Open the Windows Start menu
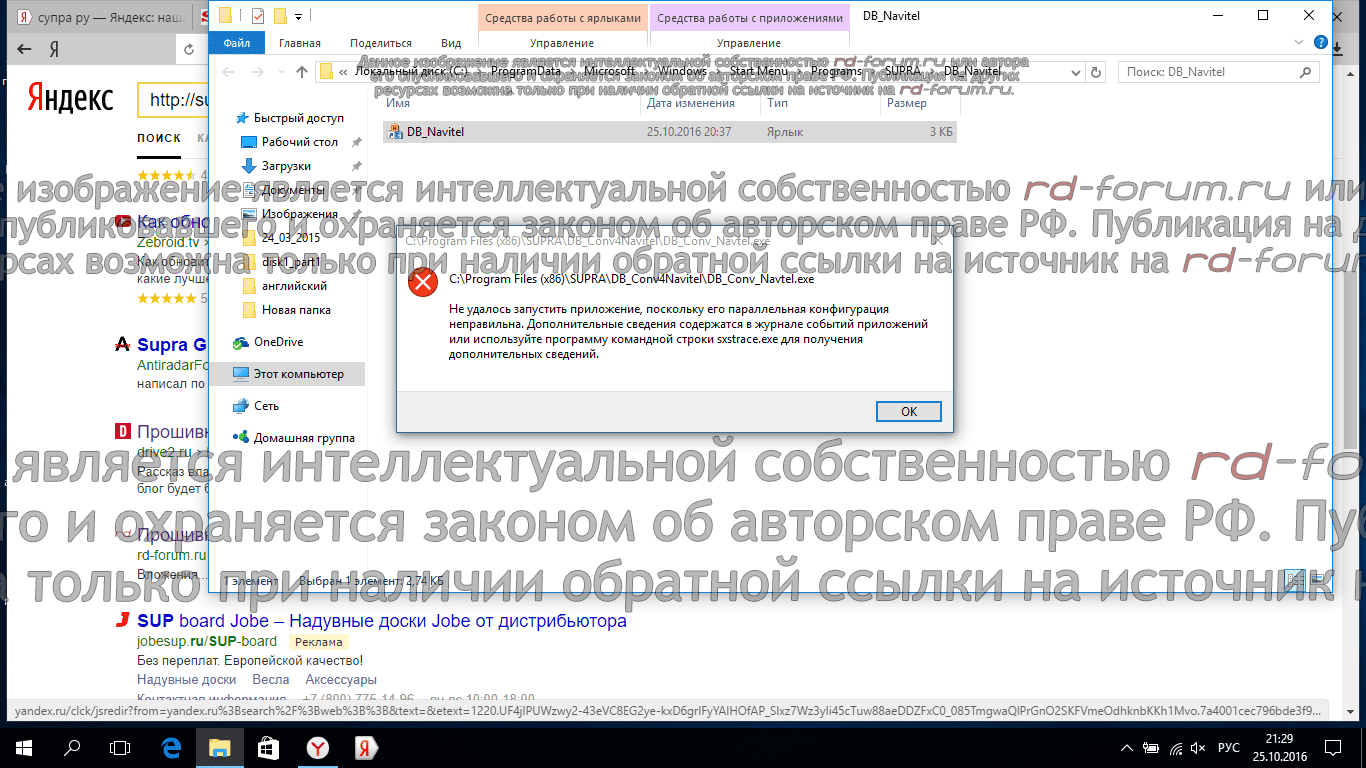 pyautogui.click(x=23, y=747)
